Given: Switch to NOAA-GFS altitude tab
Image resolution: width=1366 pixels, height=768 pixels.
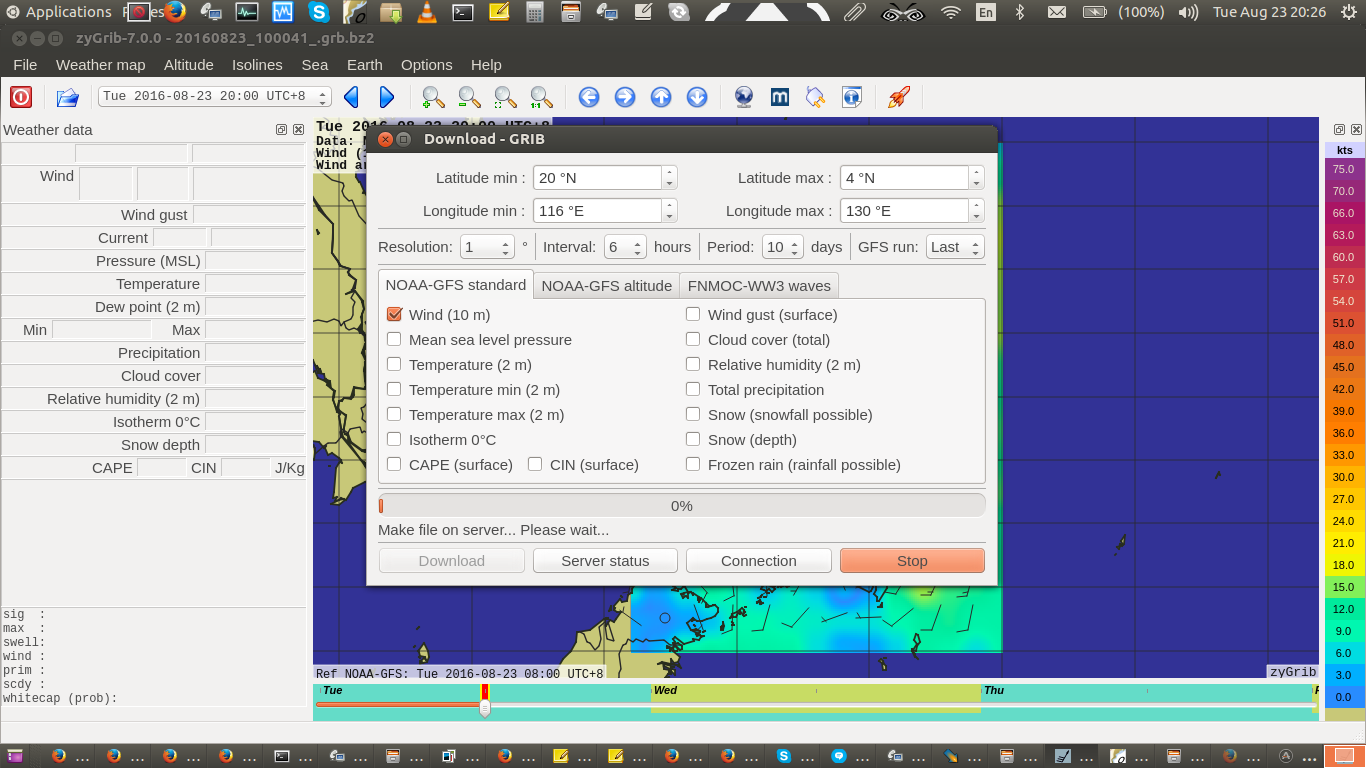Looking at the screenshot, I should (x=606, y=285).
